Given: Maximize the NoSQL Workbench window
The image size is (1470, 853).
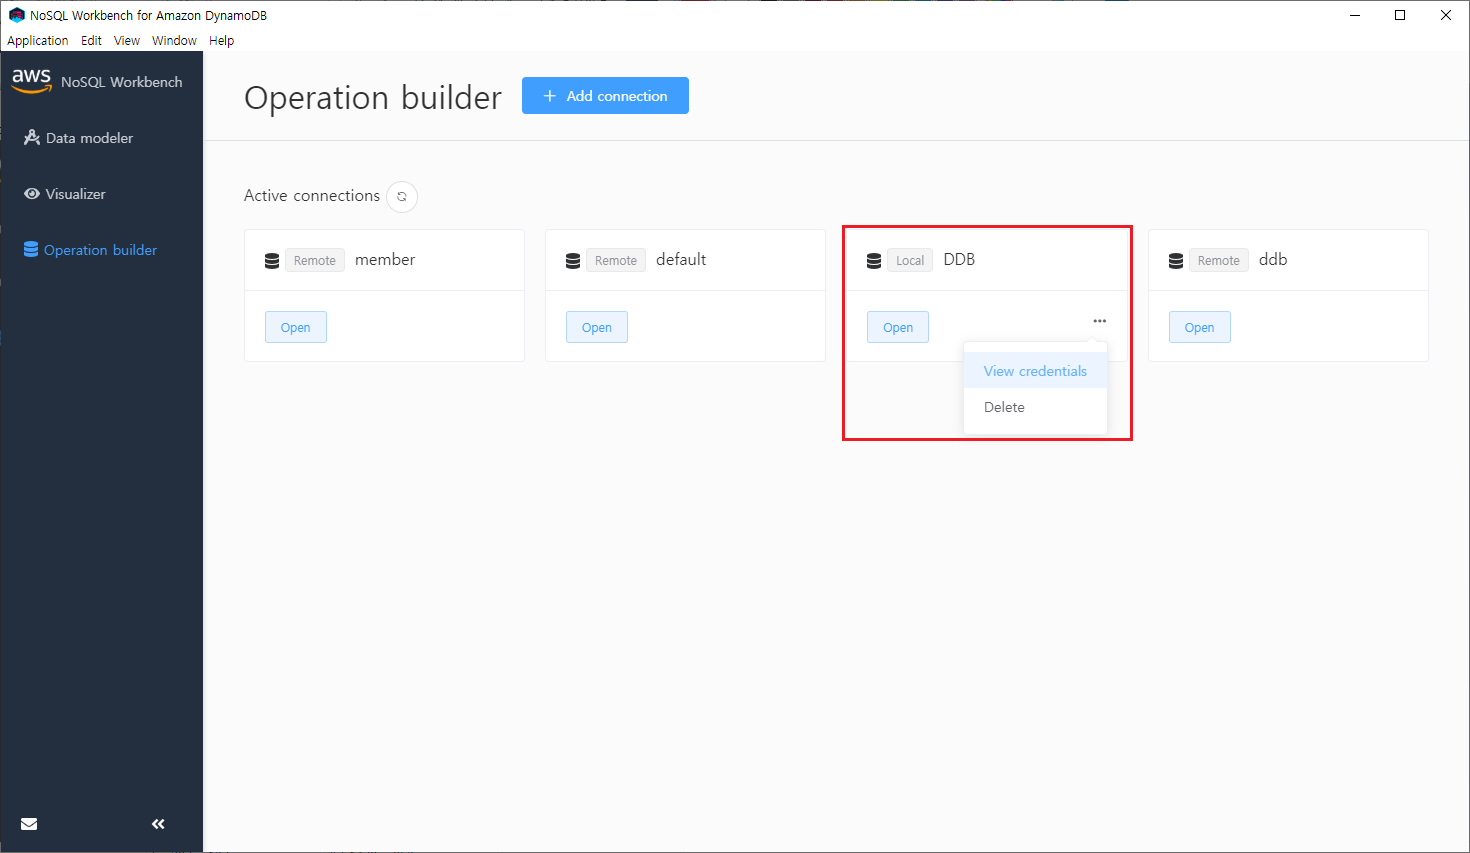Looking at the screenshot, I should 1400,15.
